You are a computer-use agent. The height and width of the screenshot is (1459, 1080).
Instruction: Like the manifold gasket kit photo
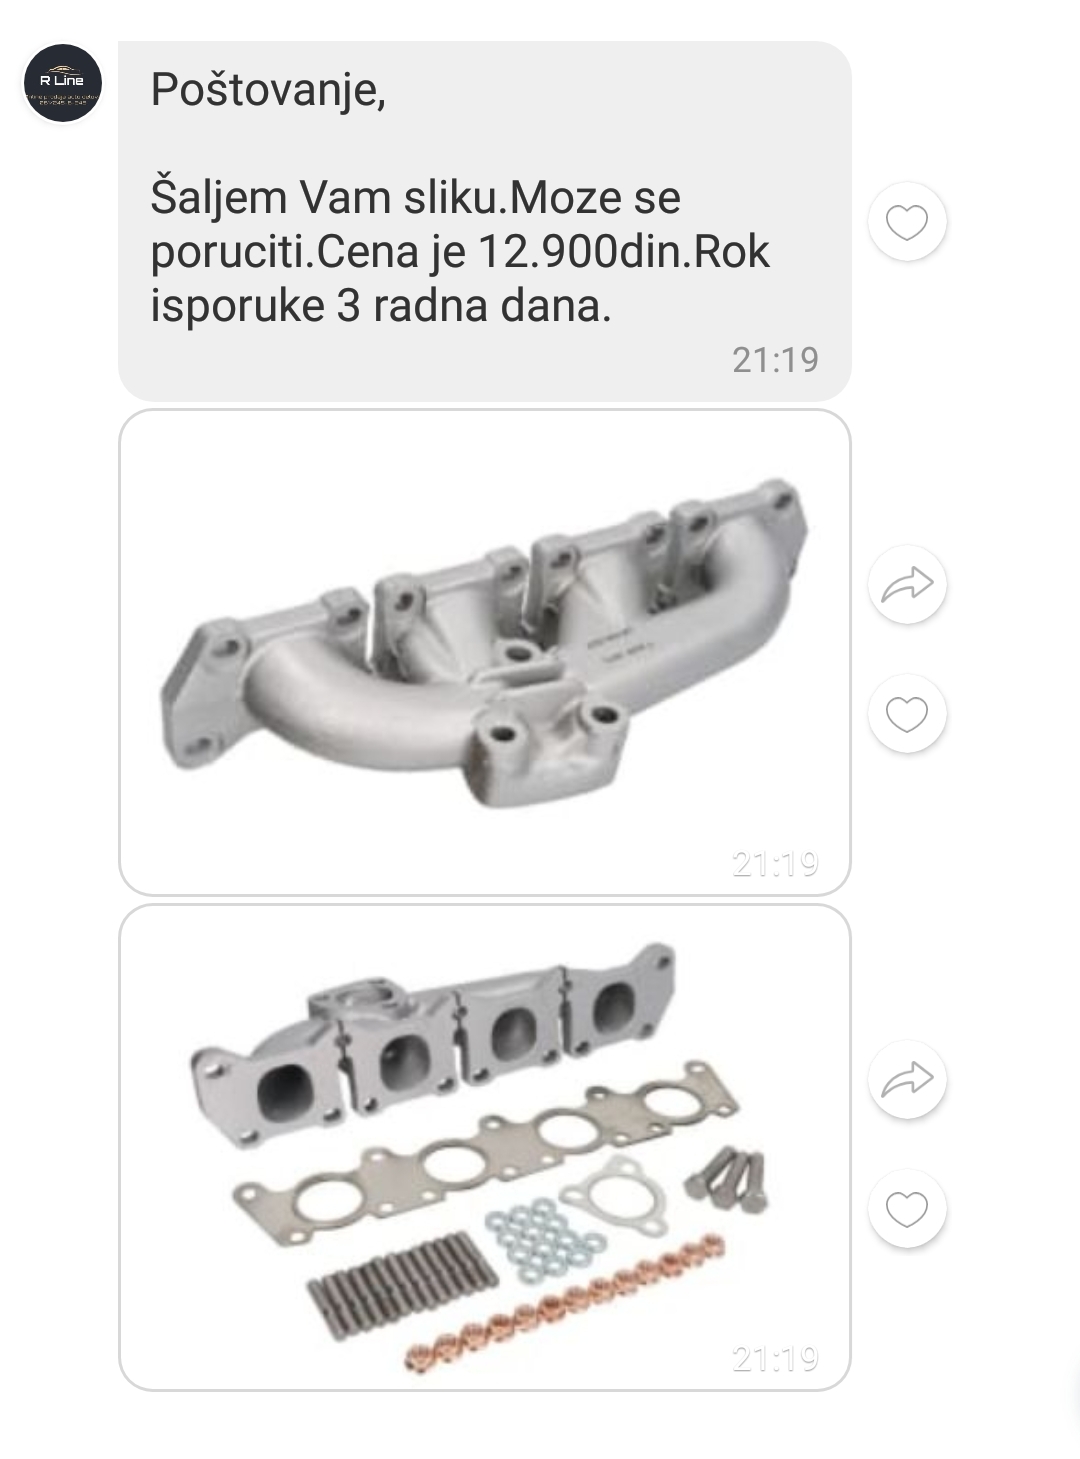click(x=907, y=1209)
